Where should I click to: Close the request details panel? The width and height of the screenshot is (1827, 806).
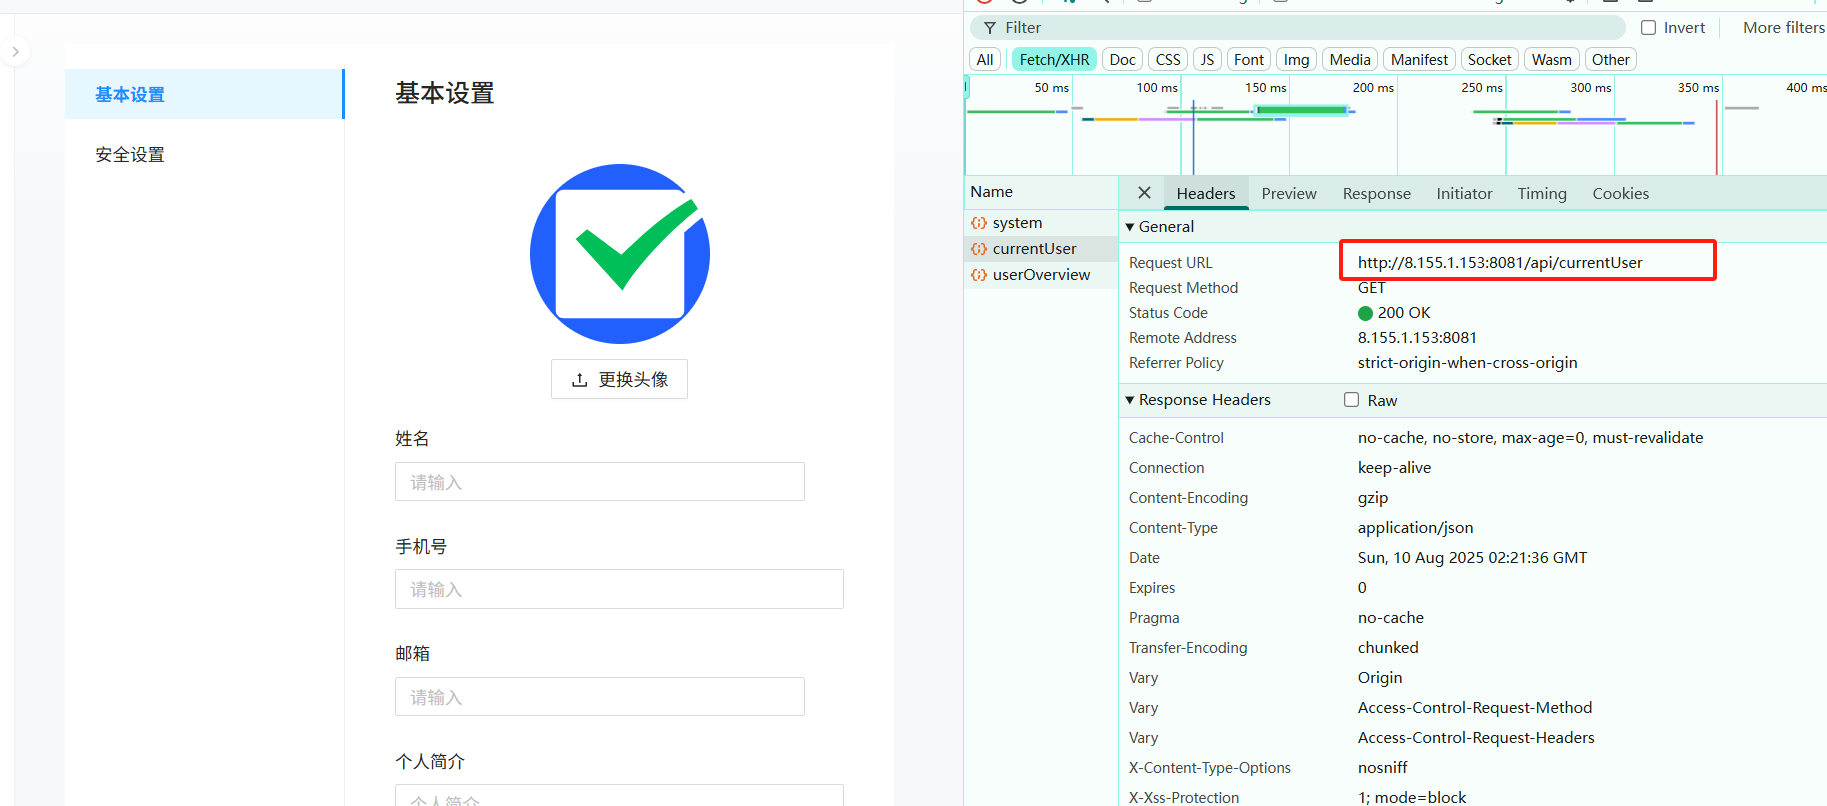[1144, 193]
